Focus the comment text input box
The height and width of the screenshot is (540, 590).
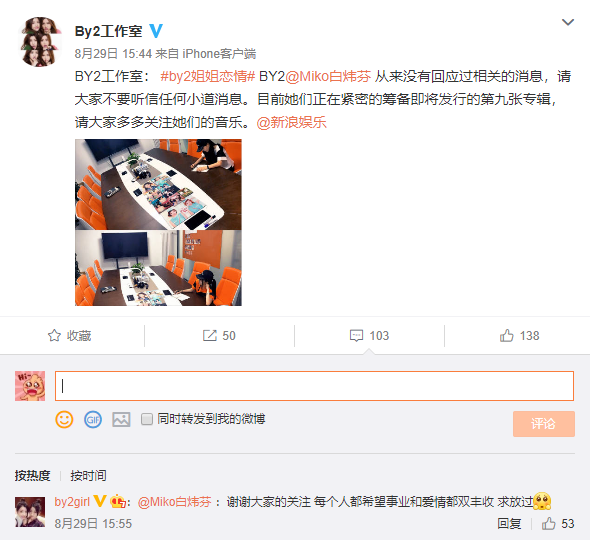[314, 386]
